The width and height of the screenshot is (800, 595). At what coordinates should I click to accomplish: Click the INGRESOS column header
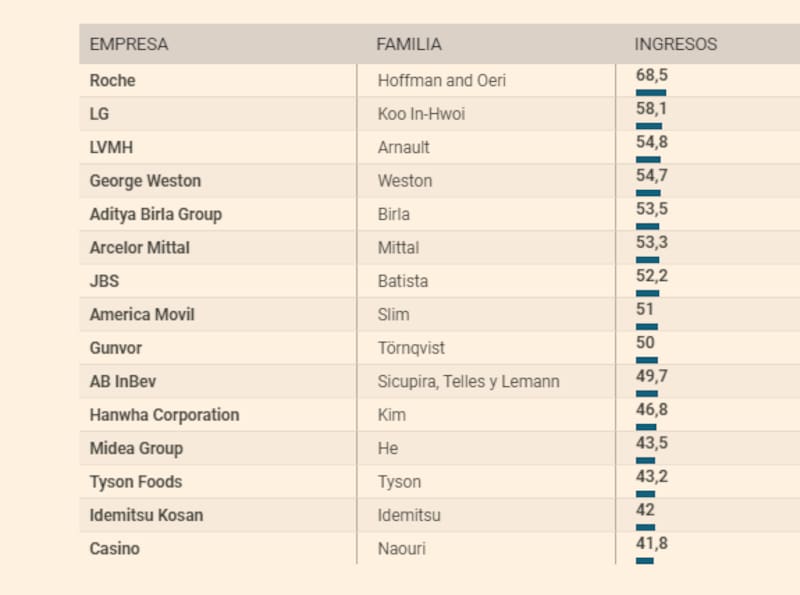675,44
